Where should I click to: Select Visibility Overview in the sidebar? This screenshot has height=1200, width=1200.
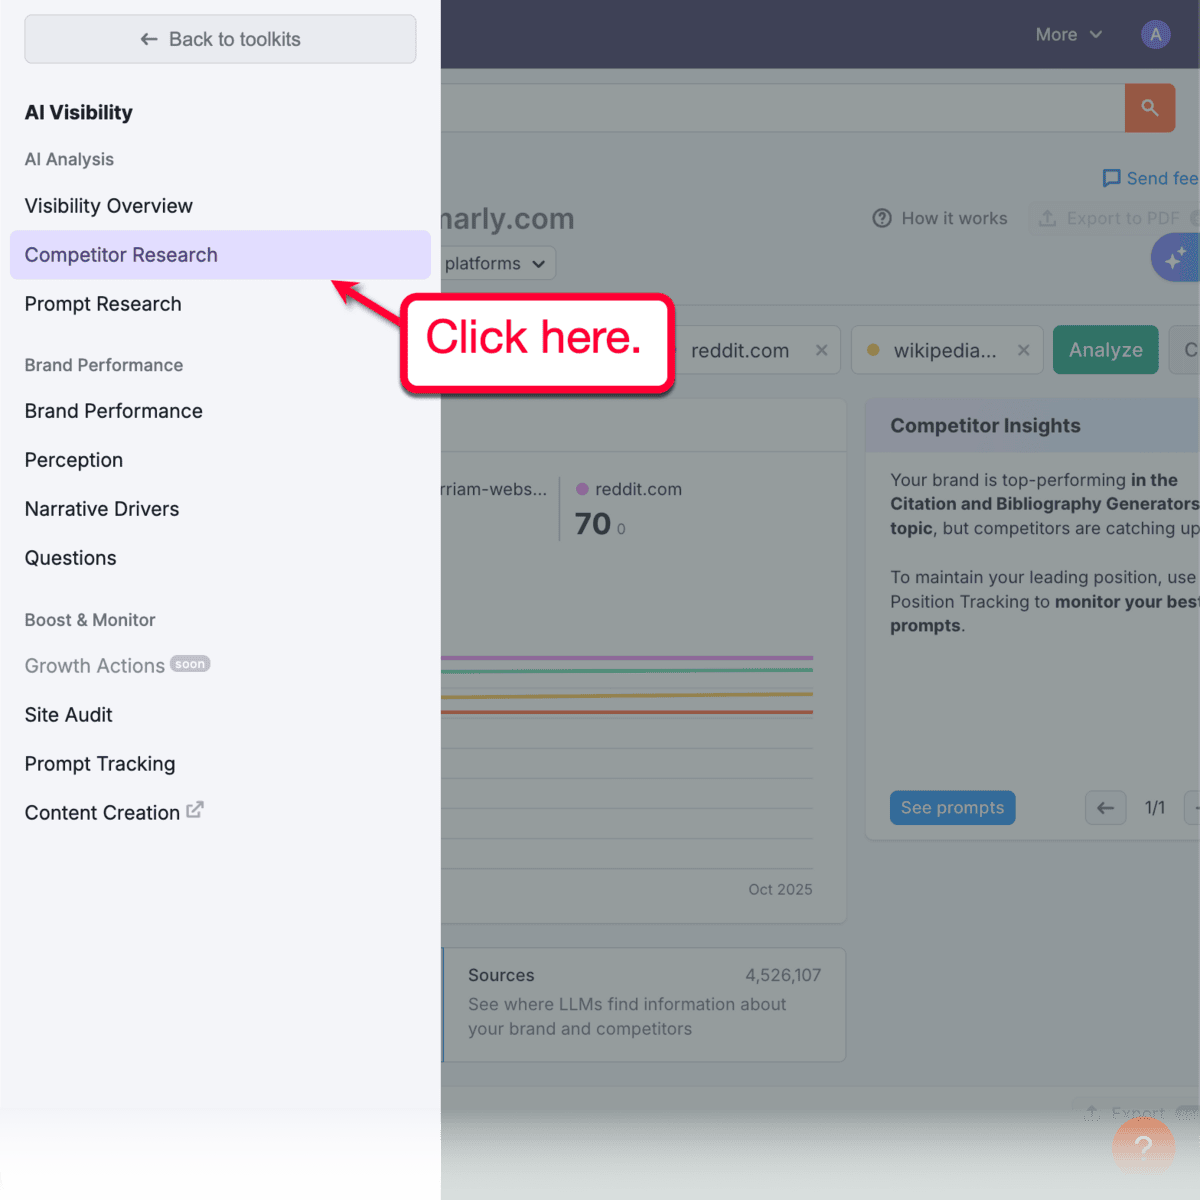click(108, 206)
